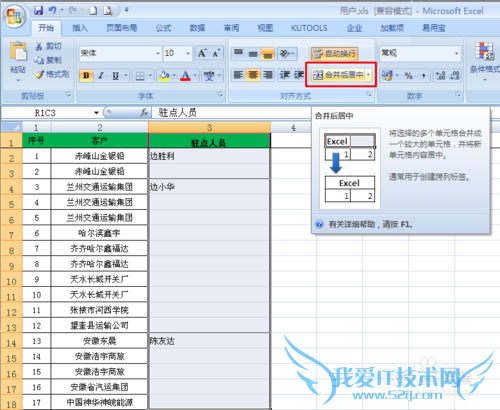Copy selection with 复制
500x410 pixels.
(x=48, y=60)
